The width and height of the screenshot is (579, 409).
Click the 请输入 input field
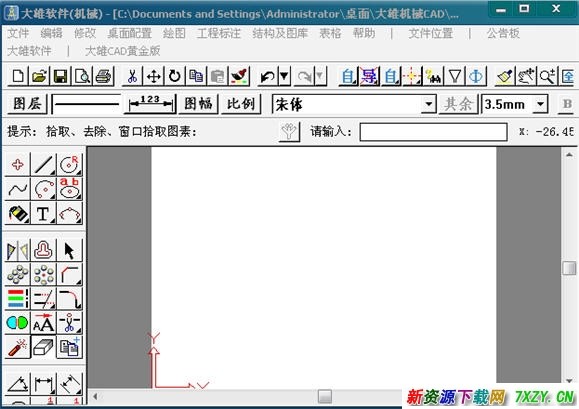[434, 132]
